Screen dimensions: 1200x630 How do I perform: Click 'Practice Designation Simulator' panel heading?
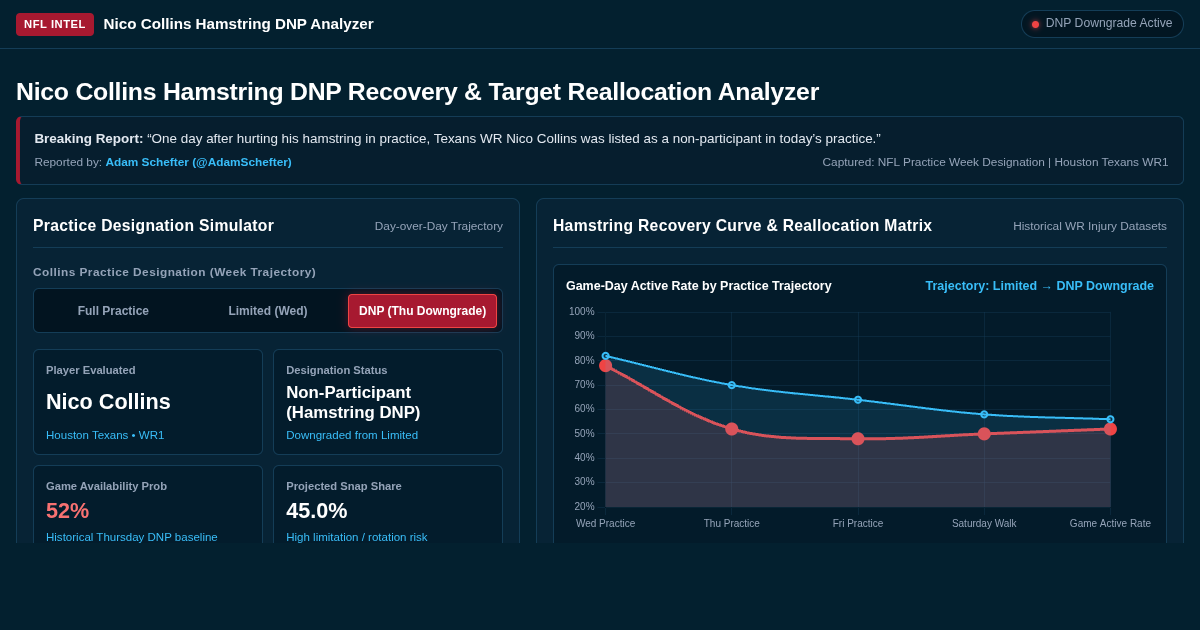coord(153,226)
